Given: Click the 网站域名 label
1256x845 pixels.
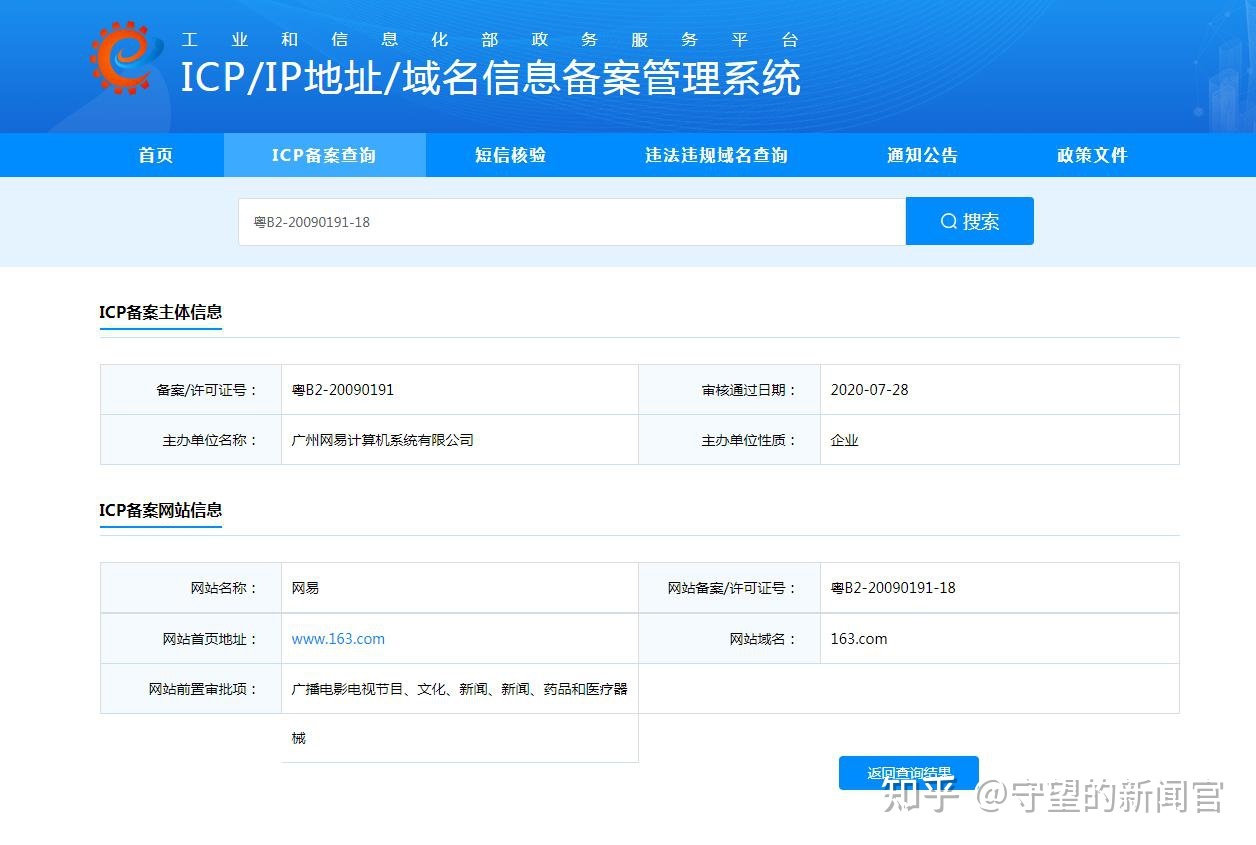Looking at the screenshot, I should point(763,639).
